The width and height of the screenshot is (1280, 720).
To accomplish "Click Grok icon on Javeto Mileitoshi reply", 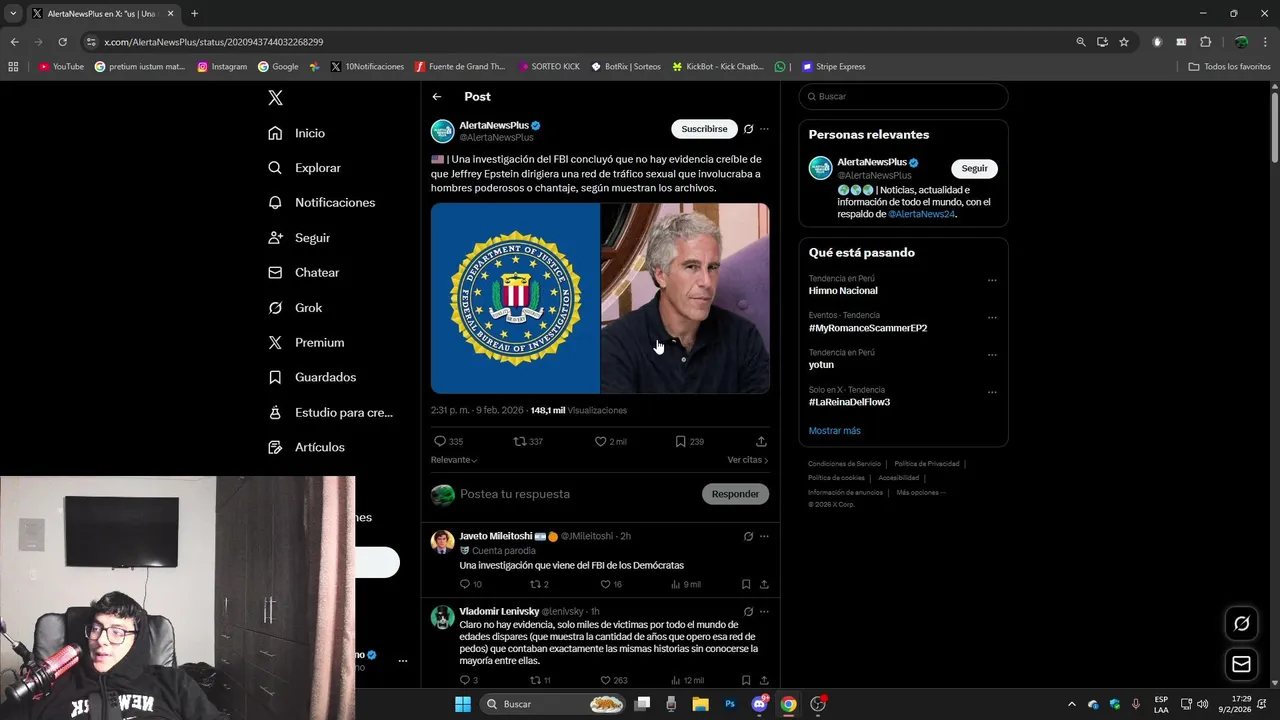I will pyautogui.click(x=748, y=536).
